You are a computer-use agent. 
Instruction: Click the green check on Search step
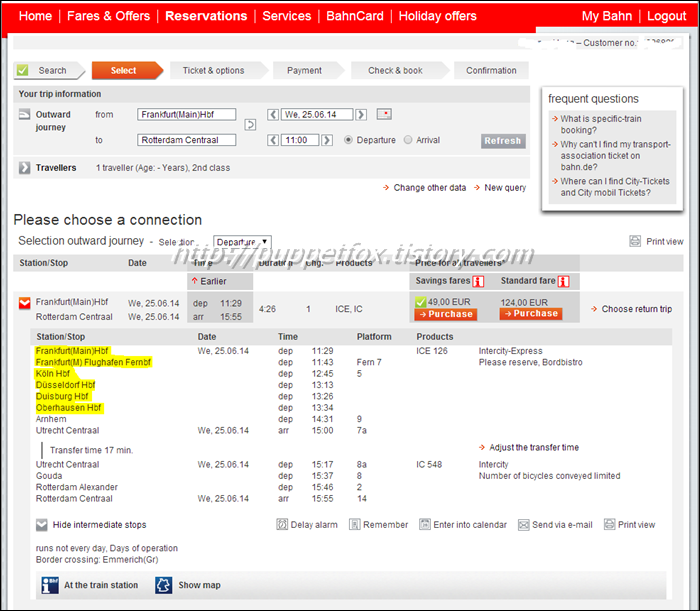[x=22, y=70]
